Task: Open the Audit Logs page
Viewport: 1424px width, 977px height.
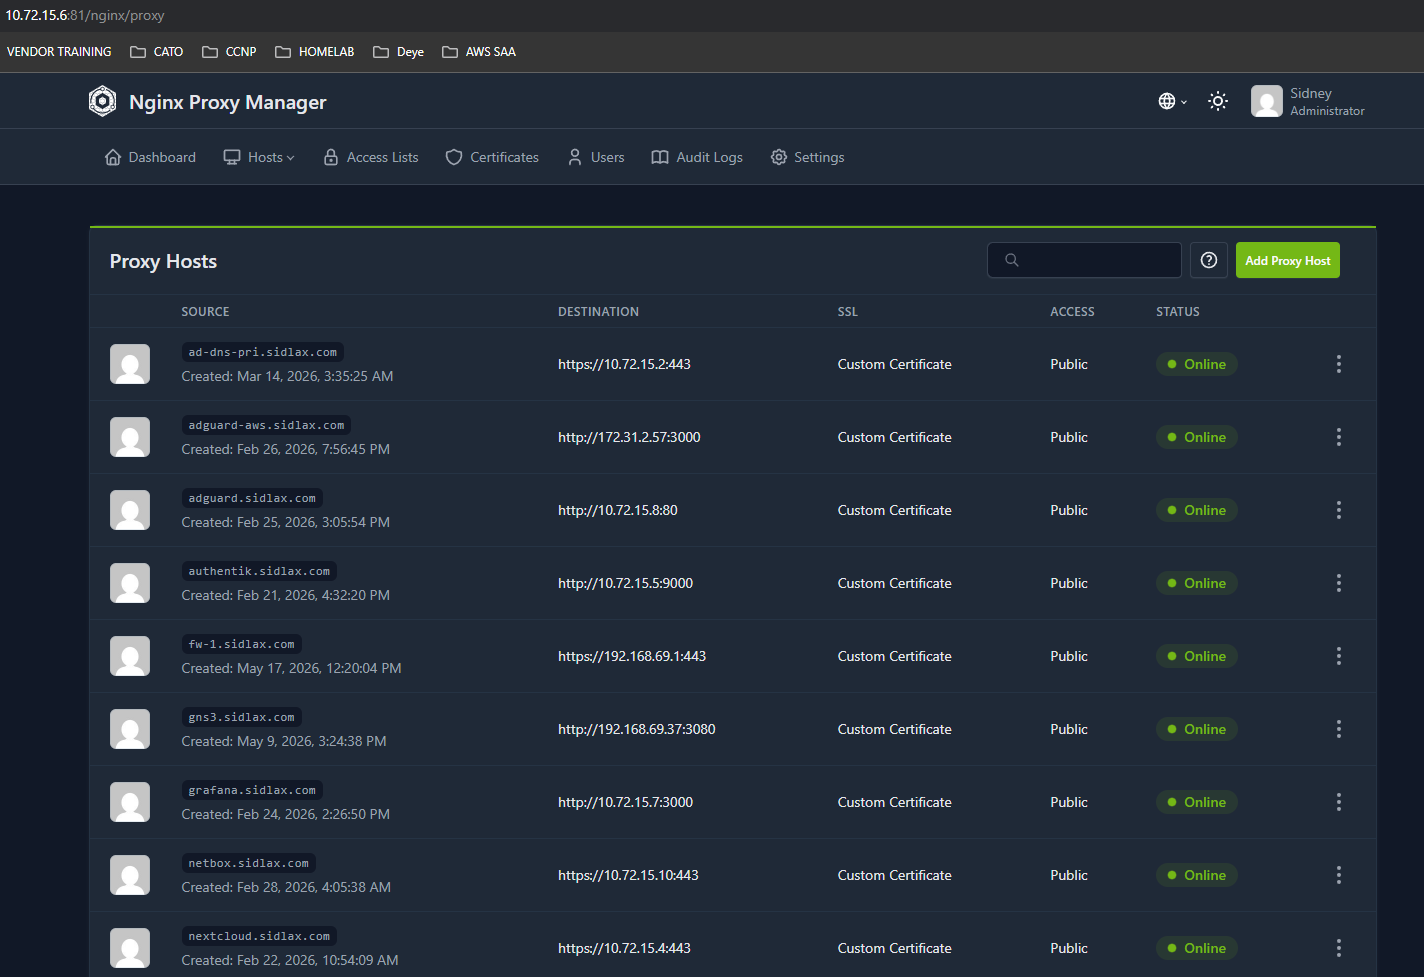Action: point(697,157)
